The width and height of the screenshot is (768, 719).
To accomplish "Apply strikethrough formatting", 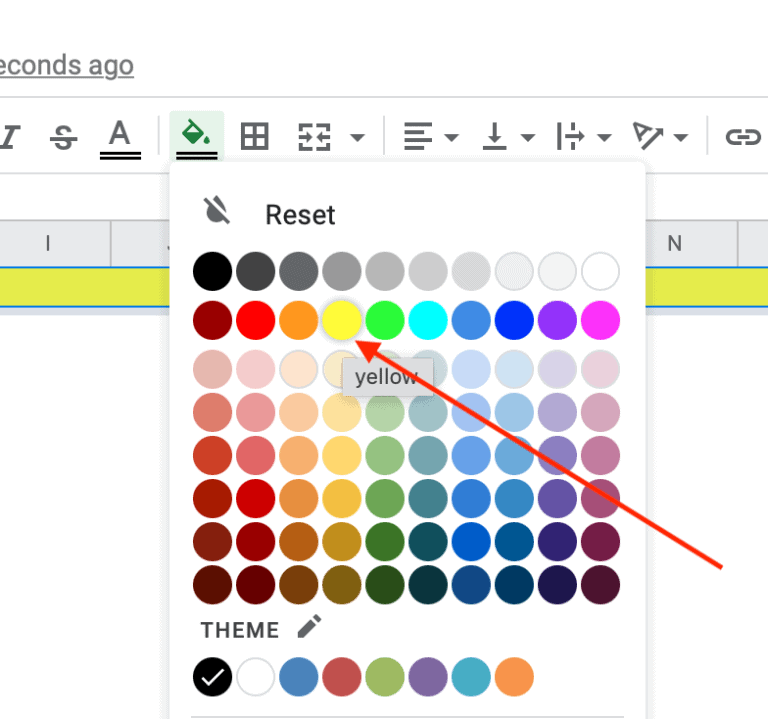I will tap(64, 137).
